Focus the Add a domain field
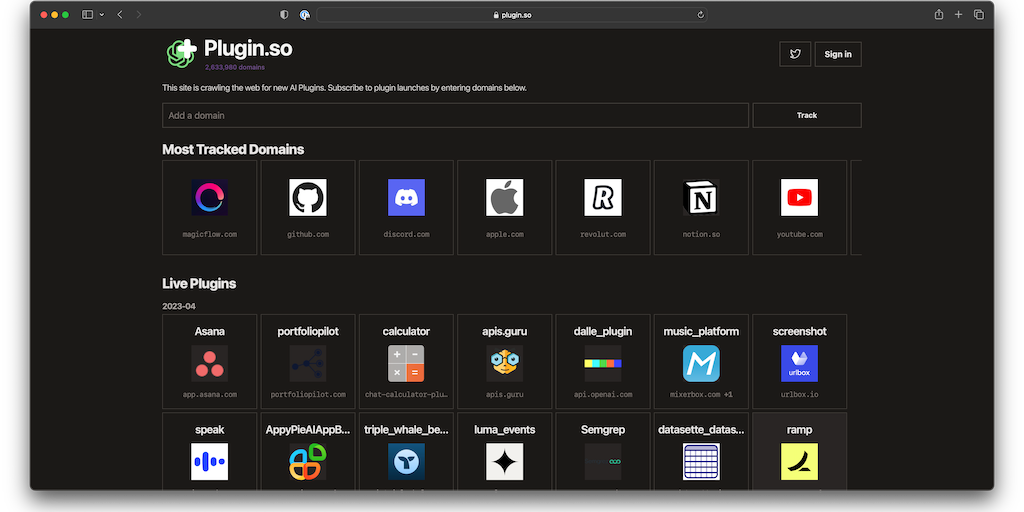The image size is (1024, 512). [455, 115]
